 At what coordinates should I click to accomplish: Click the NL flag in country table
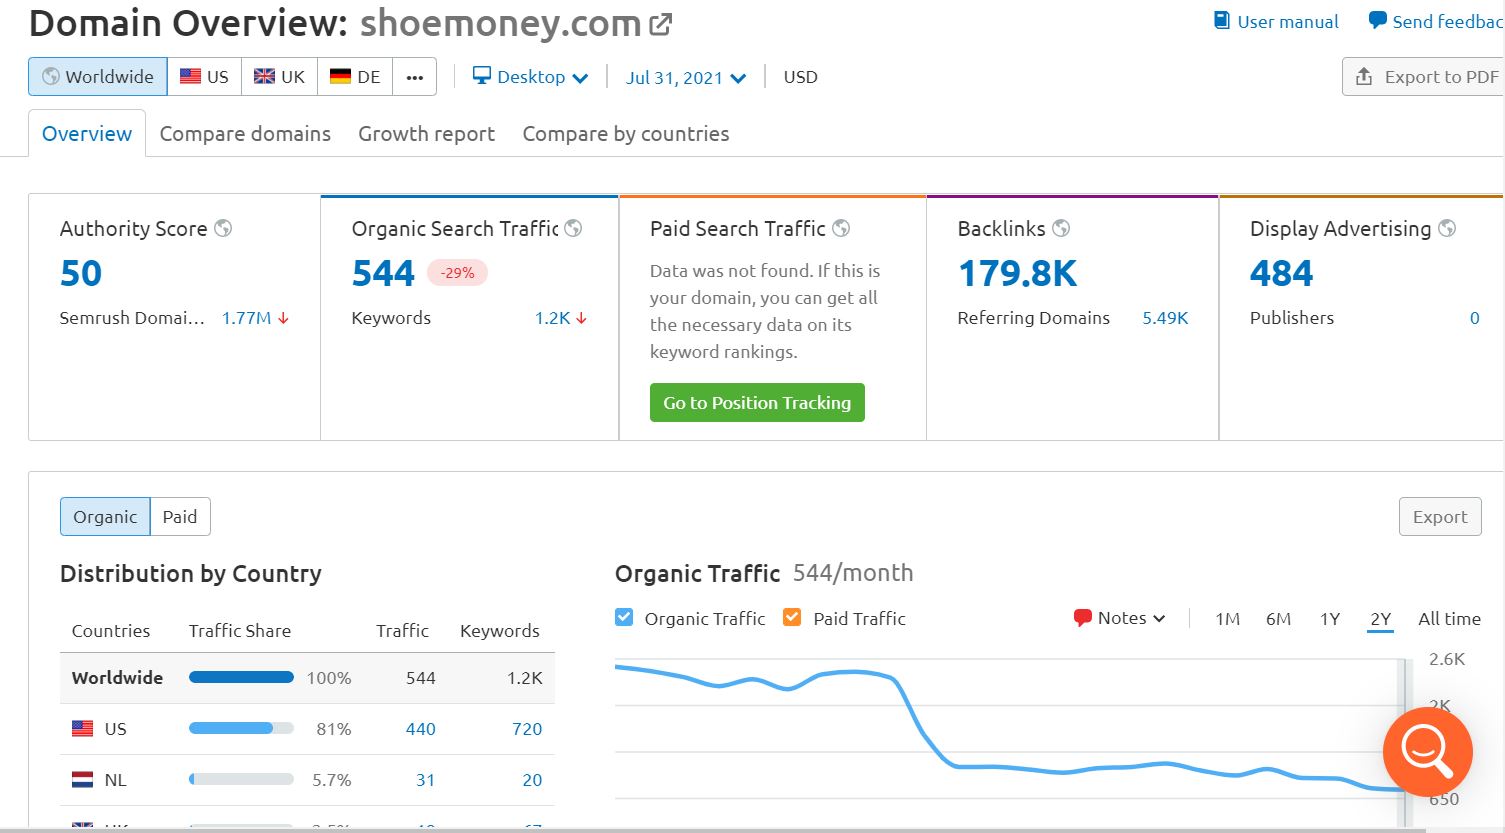click(83, 780)
